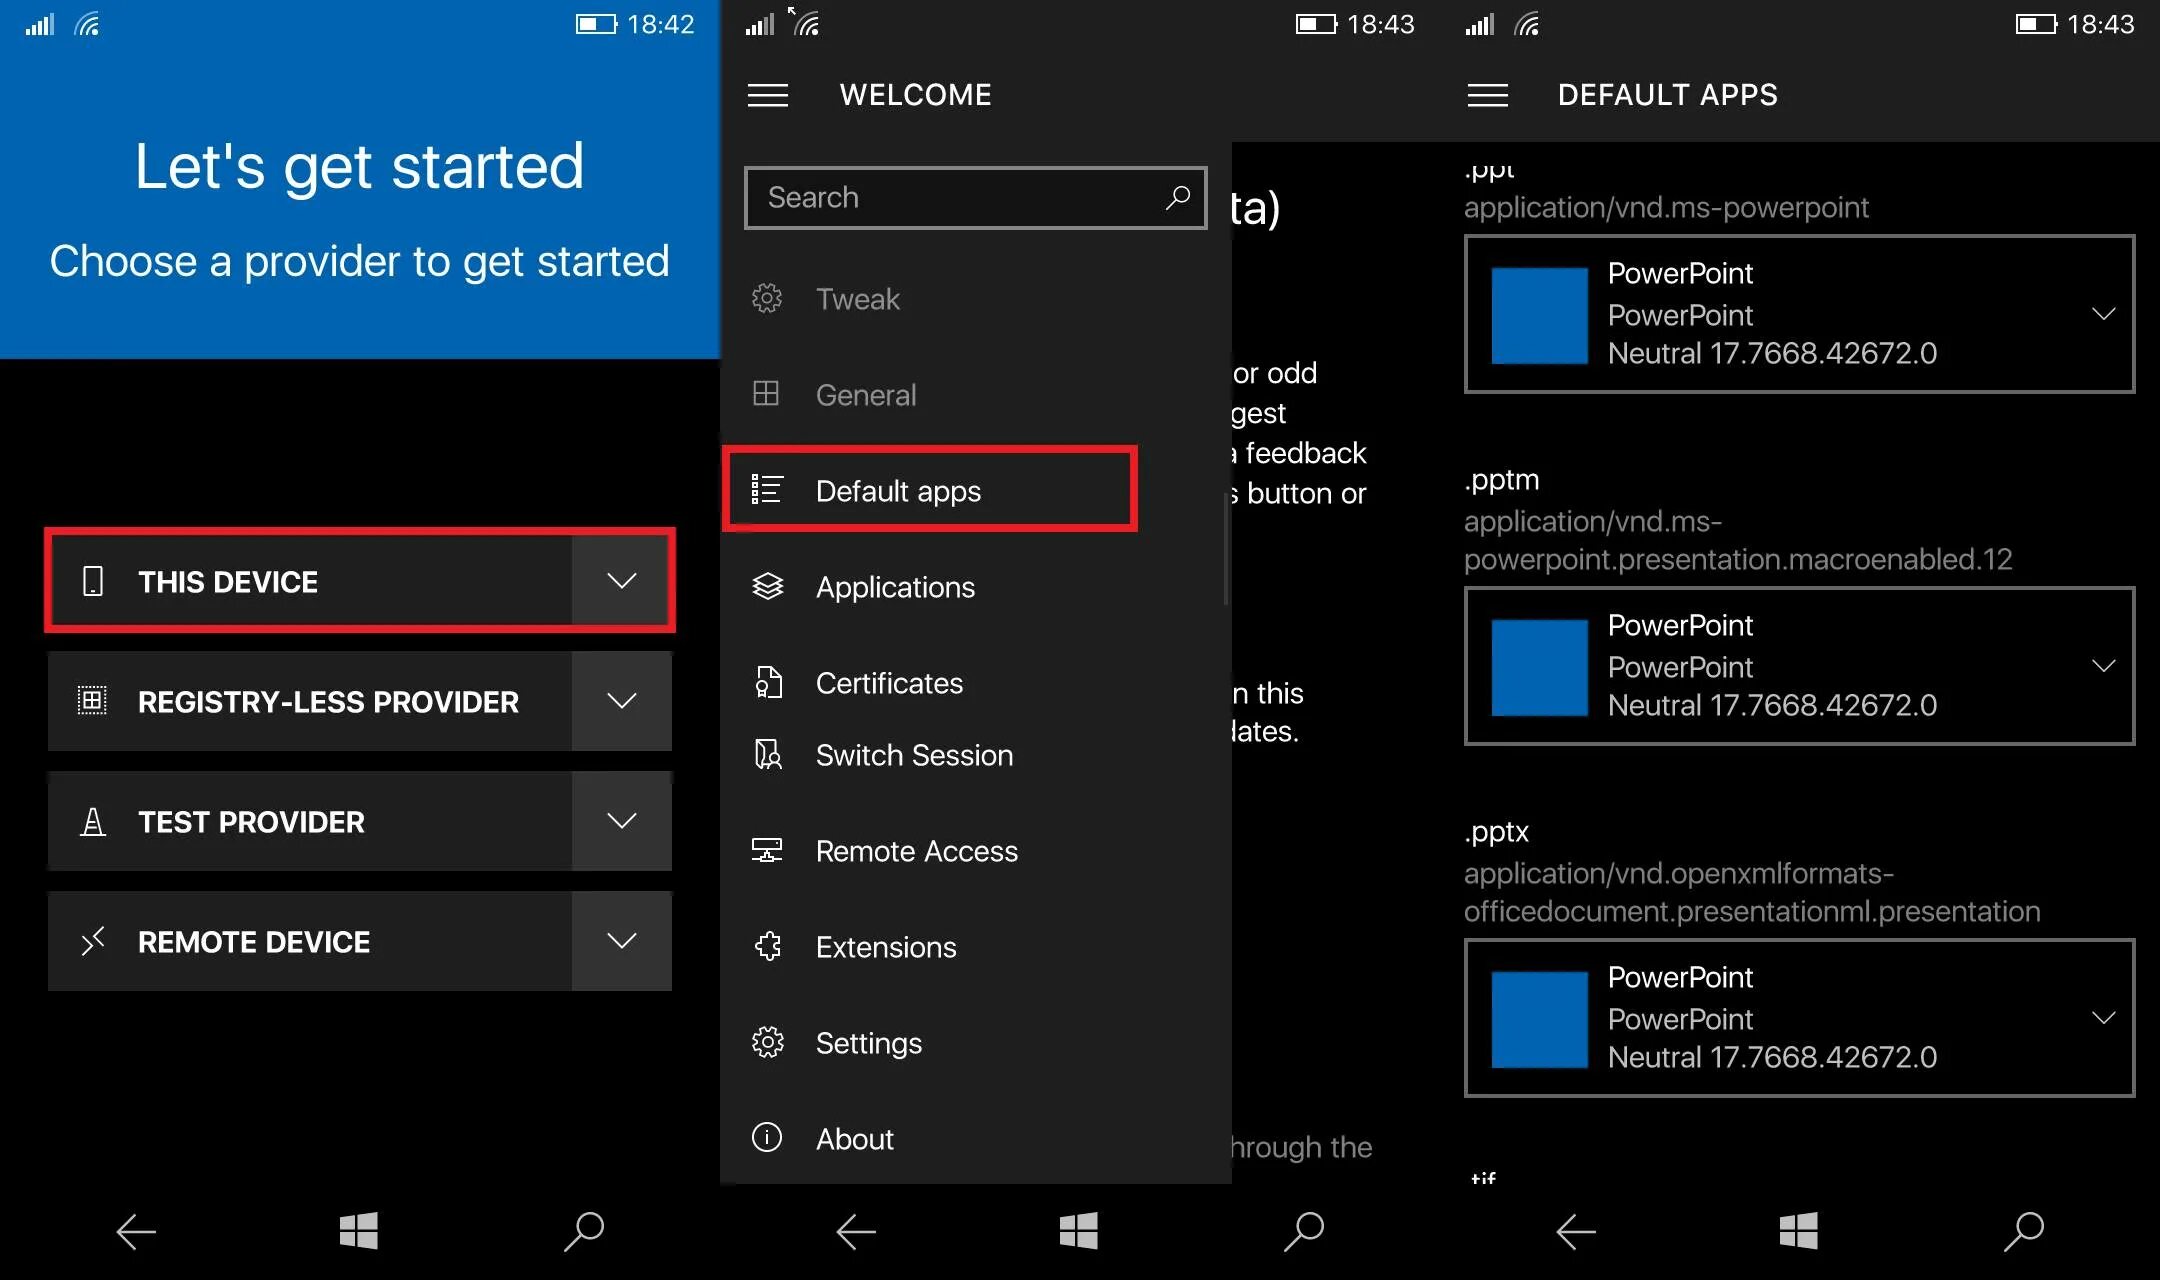Expand the THIS DEVICE chevron

[x=621, y=581]
